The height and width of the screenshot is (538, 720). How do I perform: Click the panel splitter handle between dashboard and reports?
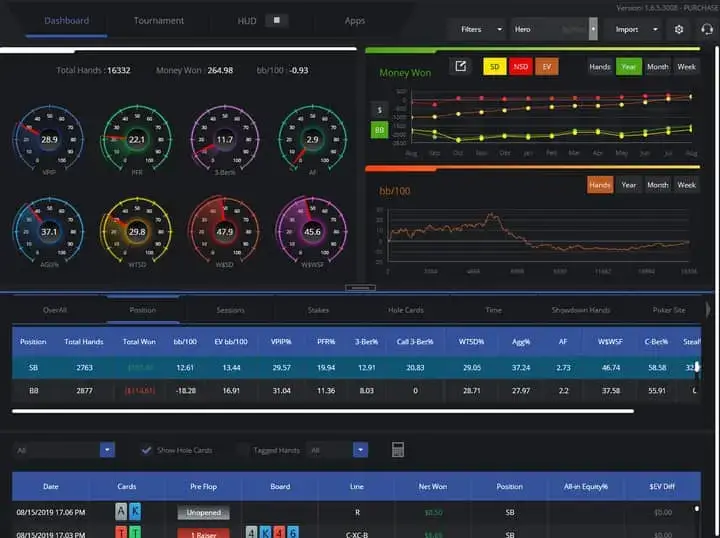(360, 288)
